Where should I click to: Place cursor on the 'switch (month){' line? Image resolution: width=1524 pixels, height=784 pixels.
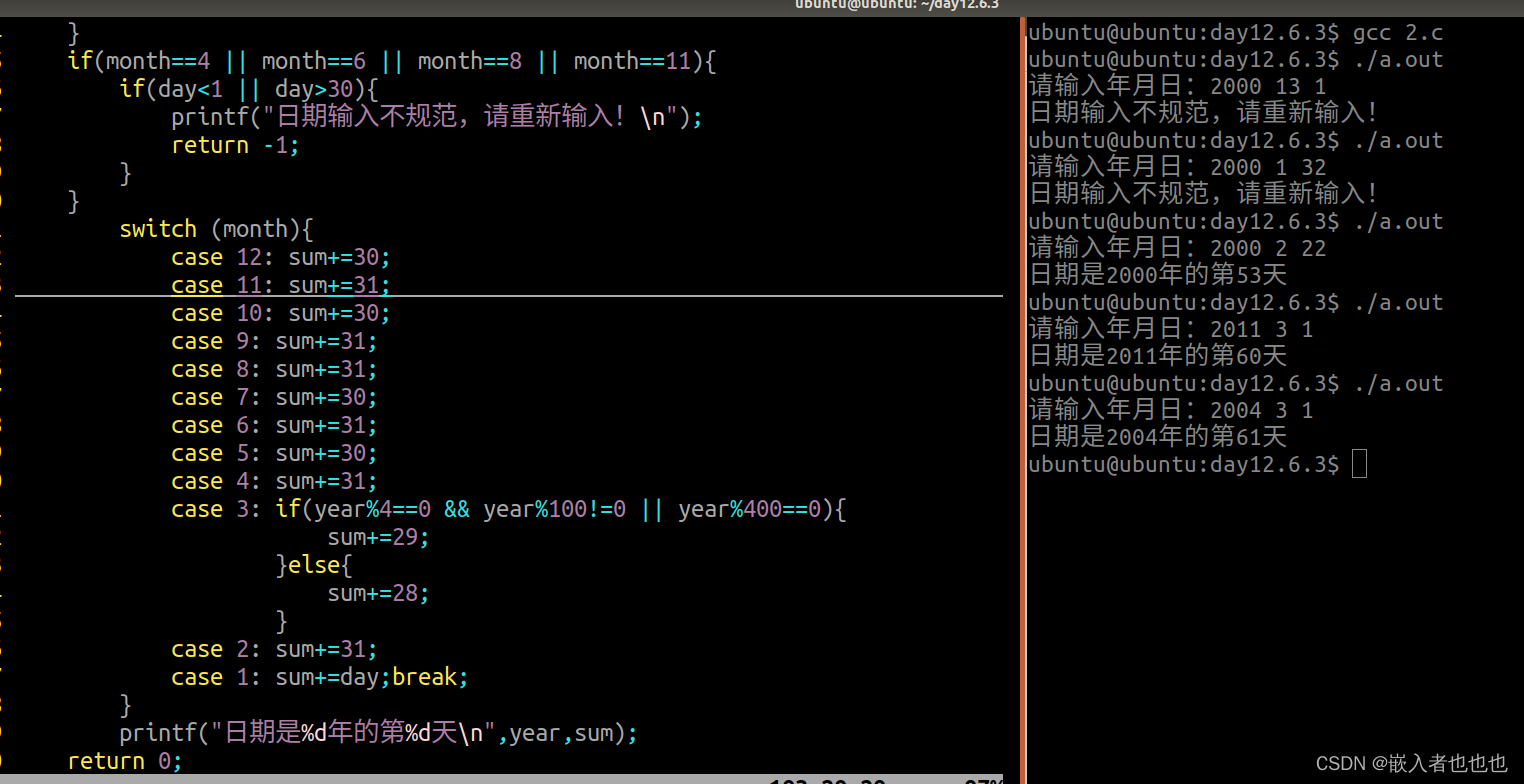pos(215,228)
